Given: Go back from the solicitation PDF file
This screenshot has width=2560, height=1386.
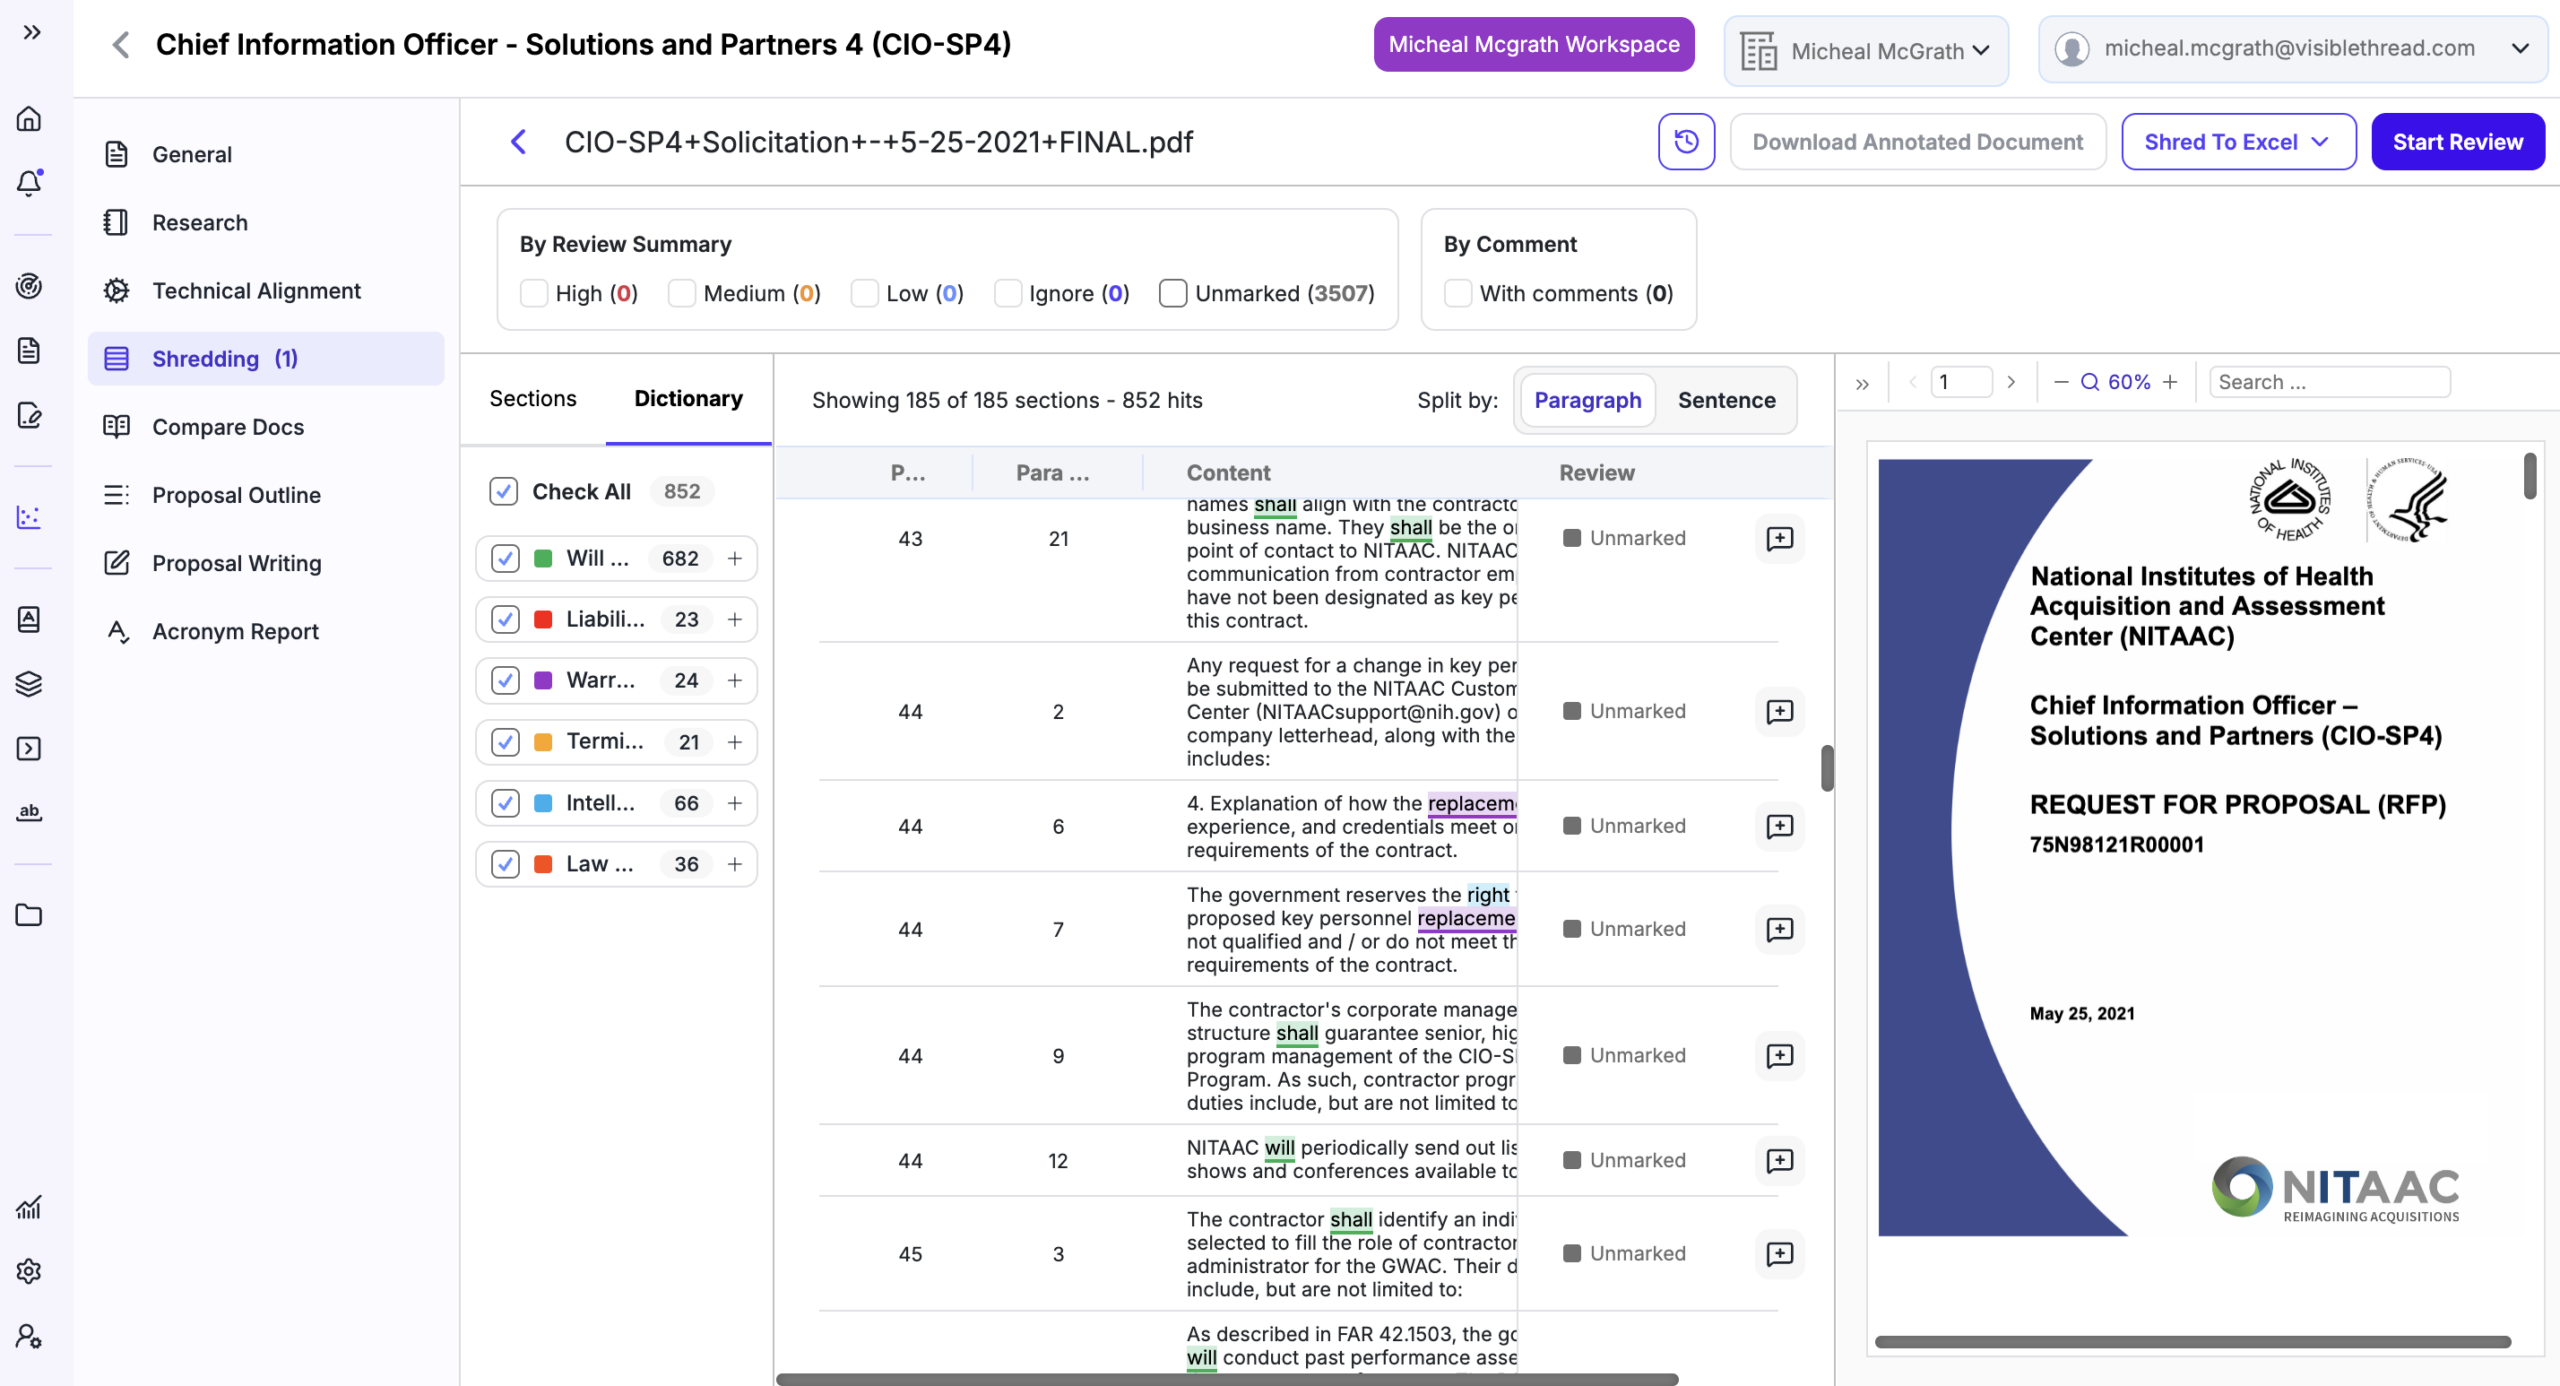Looking at the screenshot, I should tap(518, 142).
